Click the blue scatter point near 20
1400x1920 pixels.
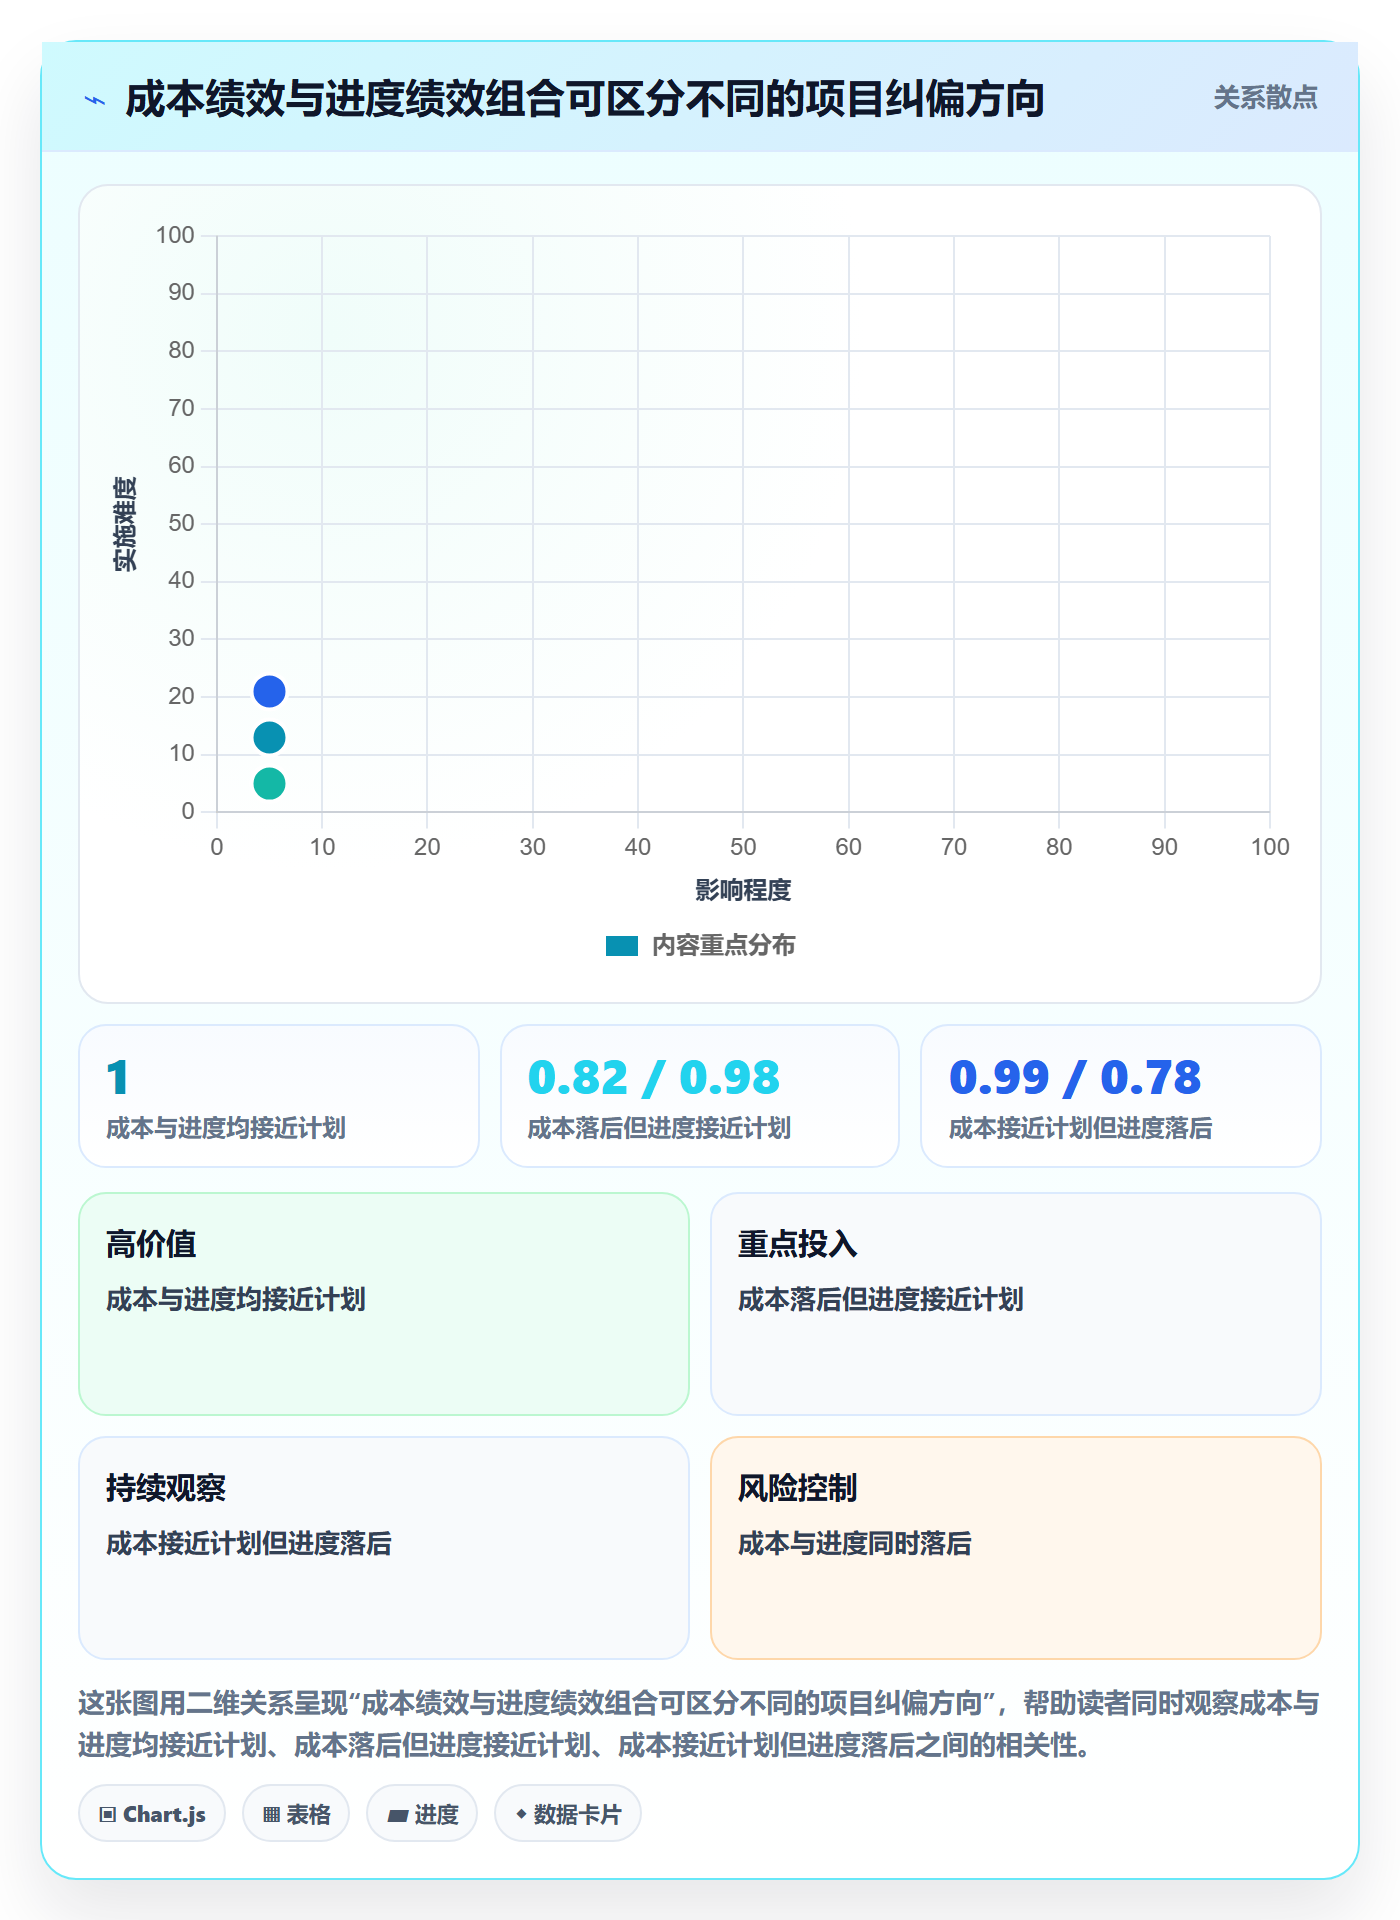[x=269, y=691]
